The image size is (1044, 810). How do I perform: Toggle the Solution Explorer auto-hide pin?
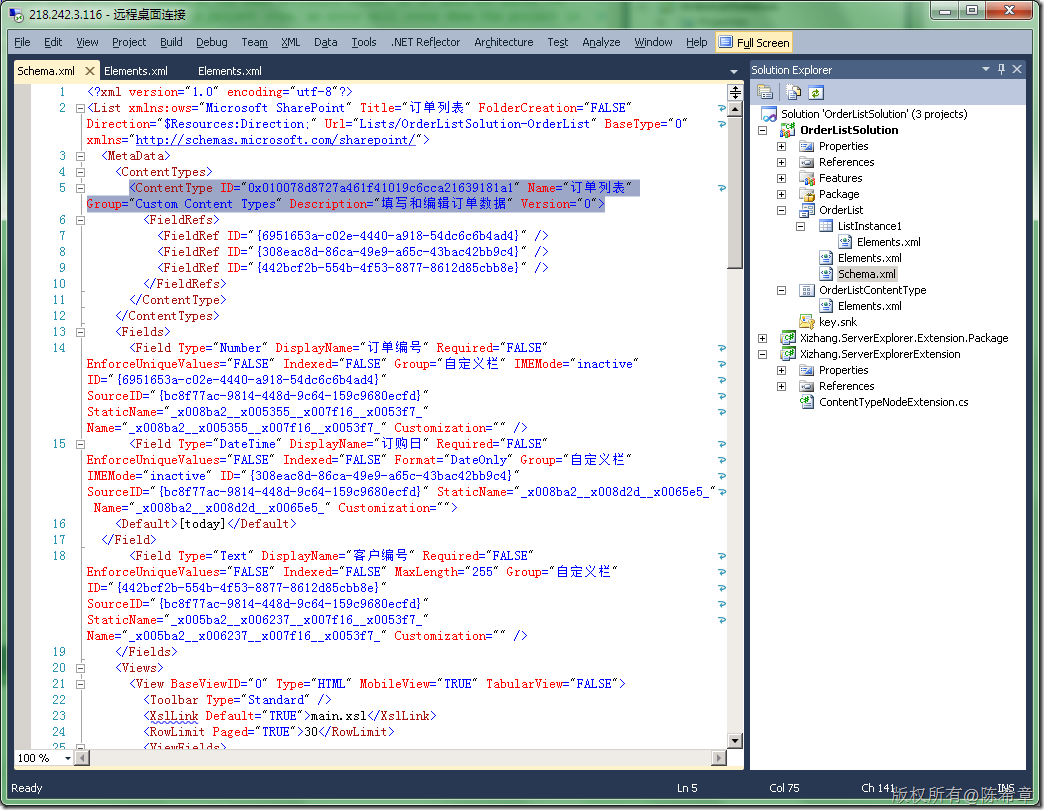click(x=1001, y=69)
